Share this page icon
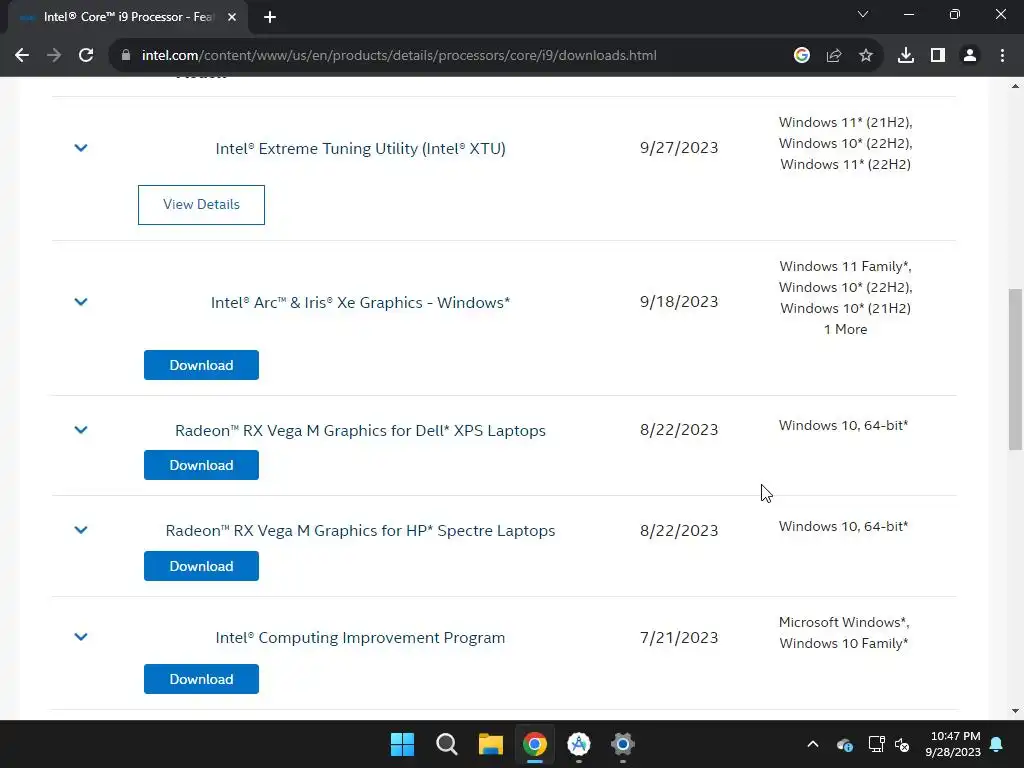The height and width of the screenshot is (768, 1024). [834, 56]
